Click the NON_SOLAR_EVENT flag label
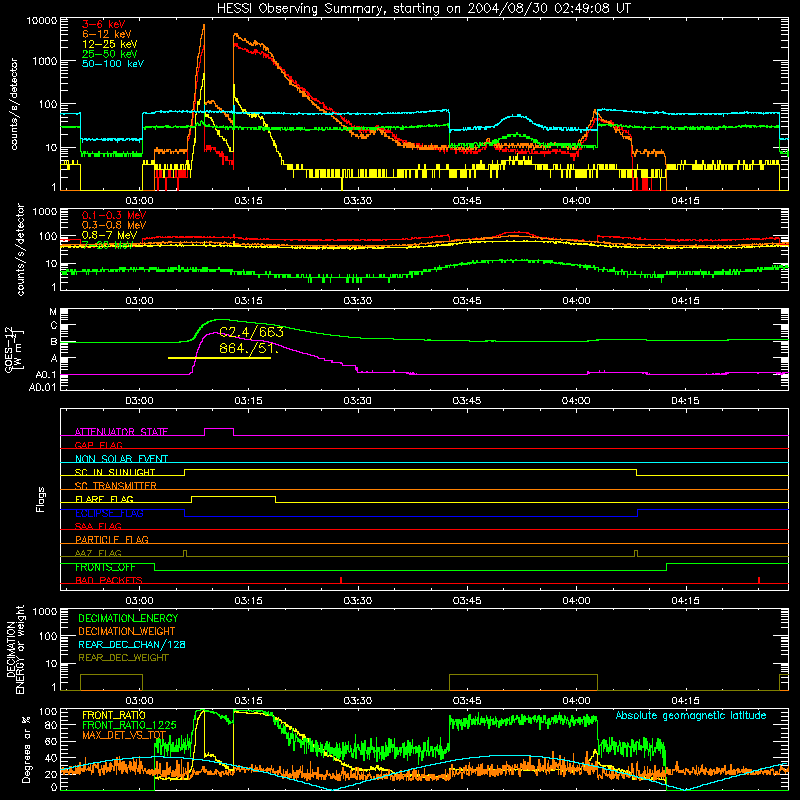The height and width of the screenshot is (800, 800). pos(121,459)
